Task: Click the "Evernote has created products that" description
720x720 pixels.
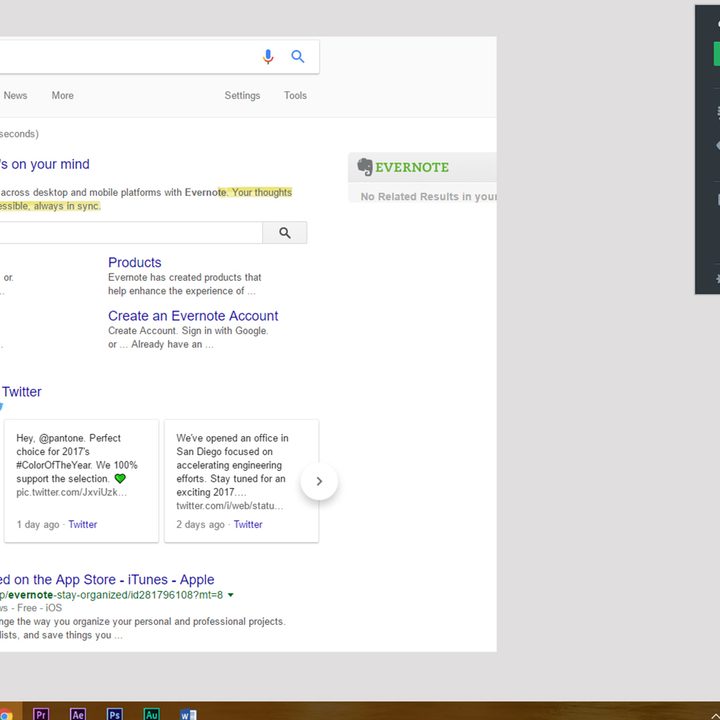Action: pyautogui.click(x=185, y=277)
